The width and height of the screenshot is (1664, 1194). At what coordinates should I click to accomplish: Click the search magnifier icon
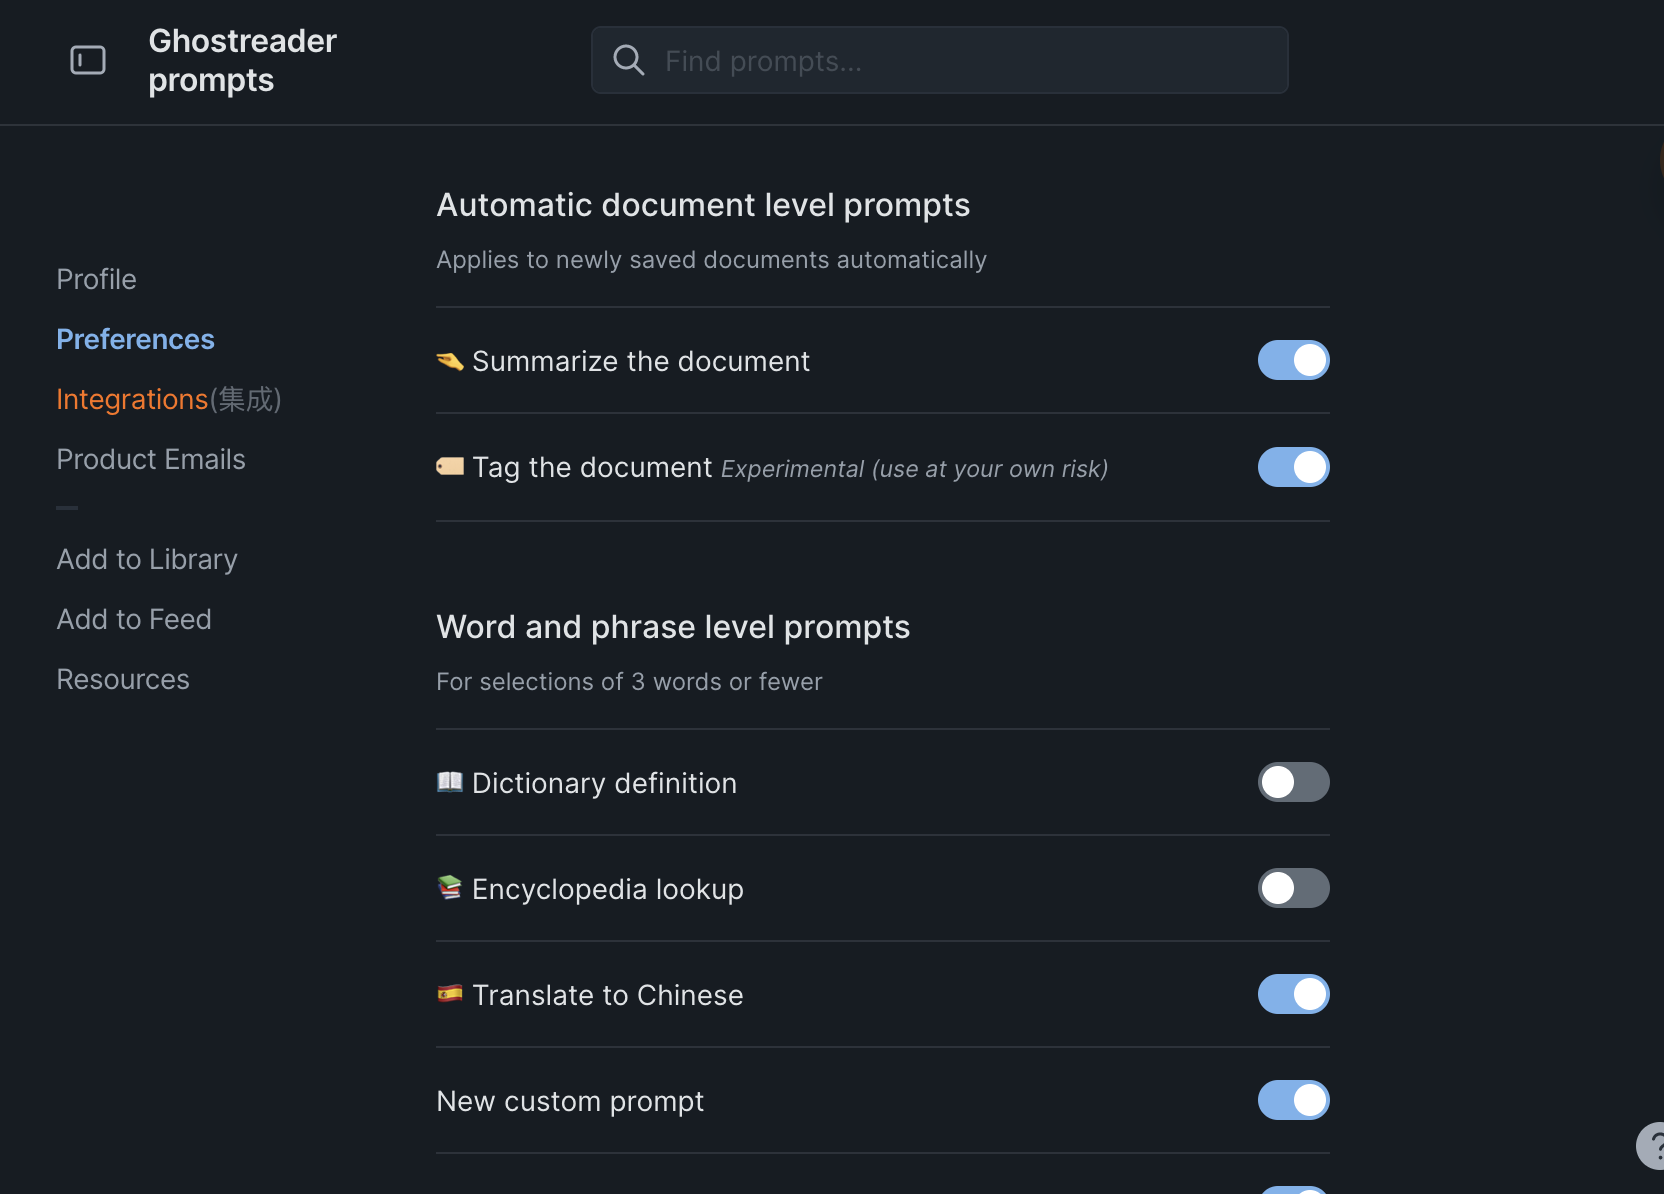coord(628,60)
